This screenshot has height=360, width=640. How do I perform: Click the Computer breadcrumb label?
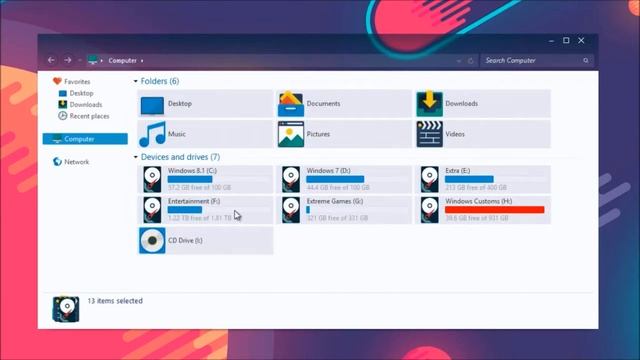122,60
